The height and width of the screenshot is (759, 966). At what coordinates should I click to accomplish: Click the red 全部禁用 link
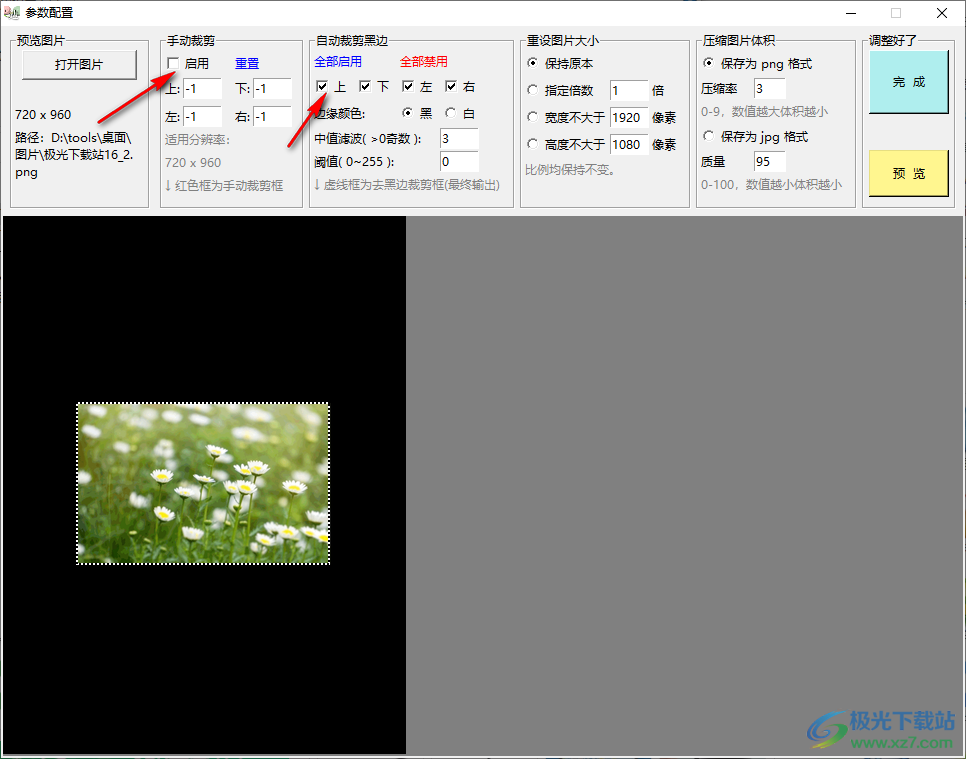coord(424,62)
